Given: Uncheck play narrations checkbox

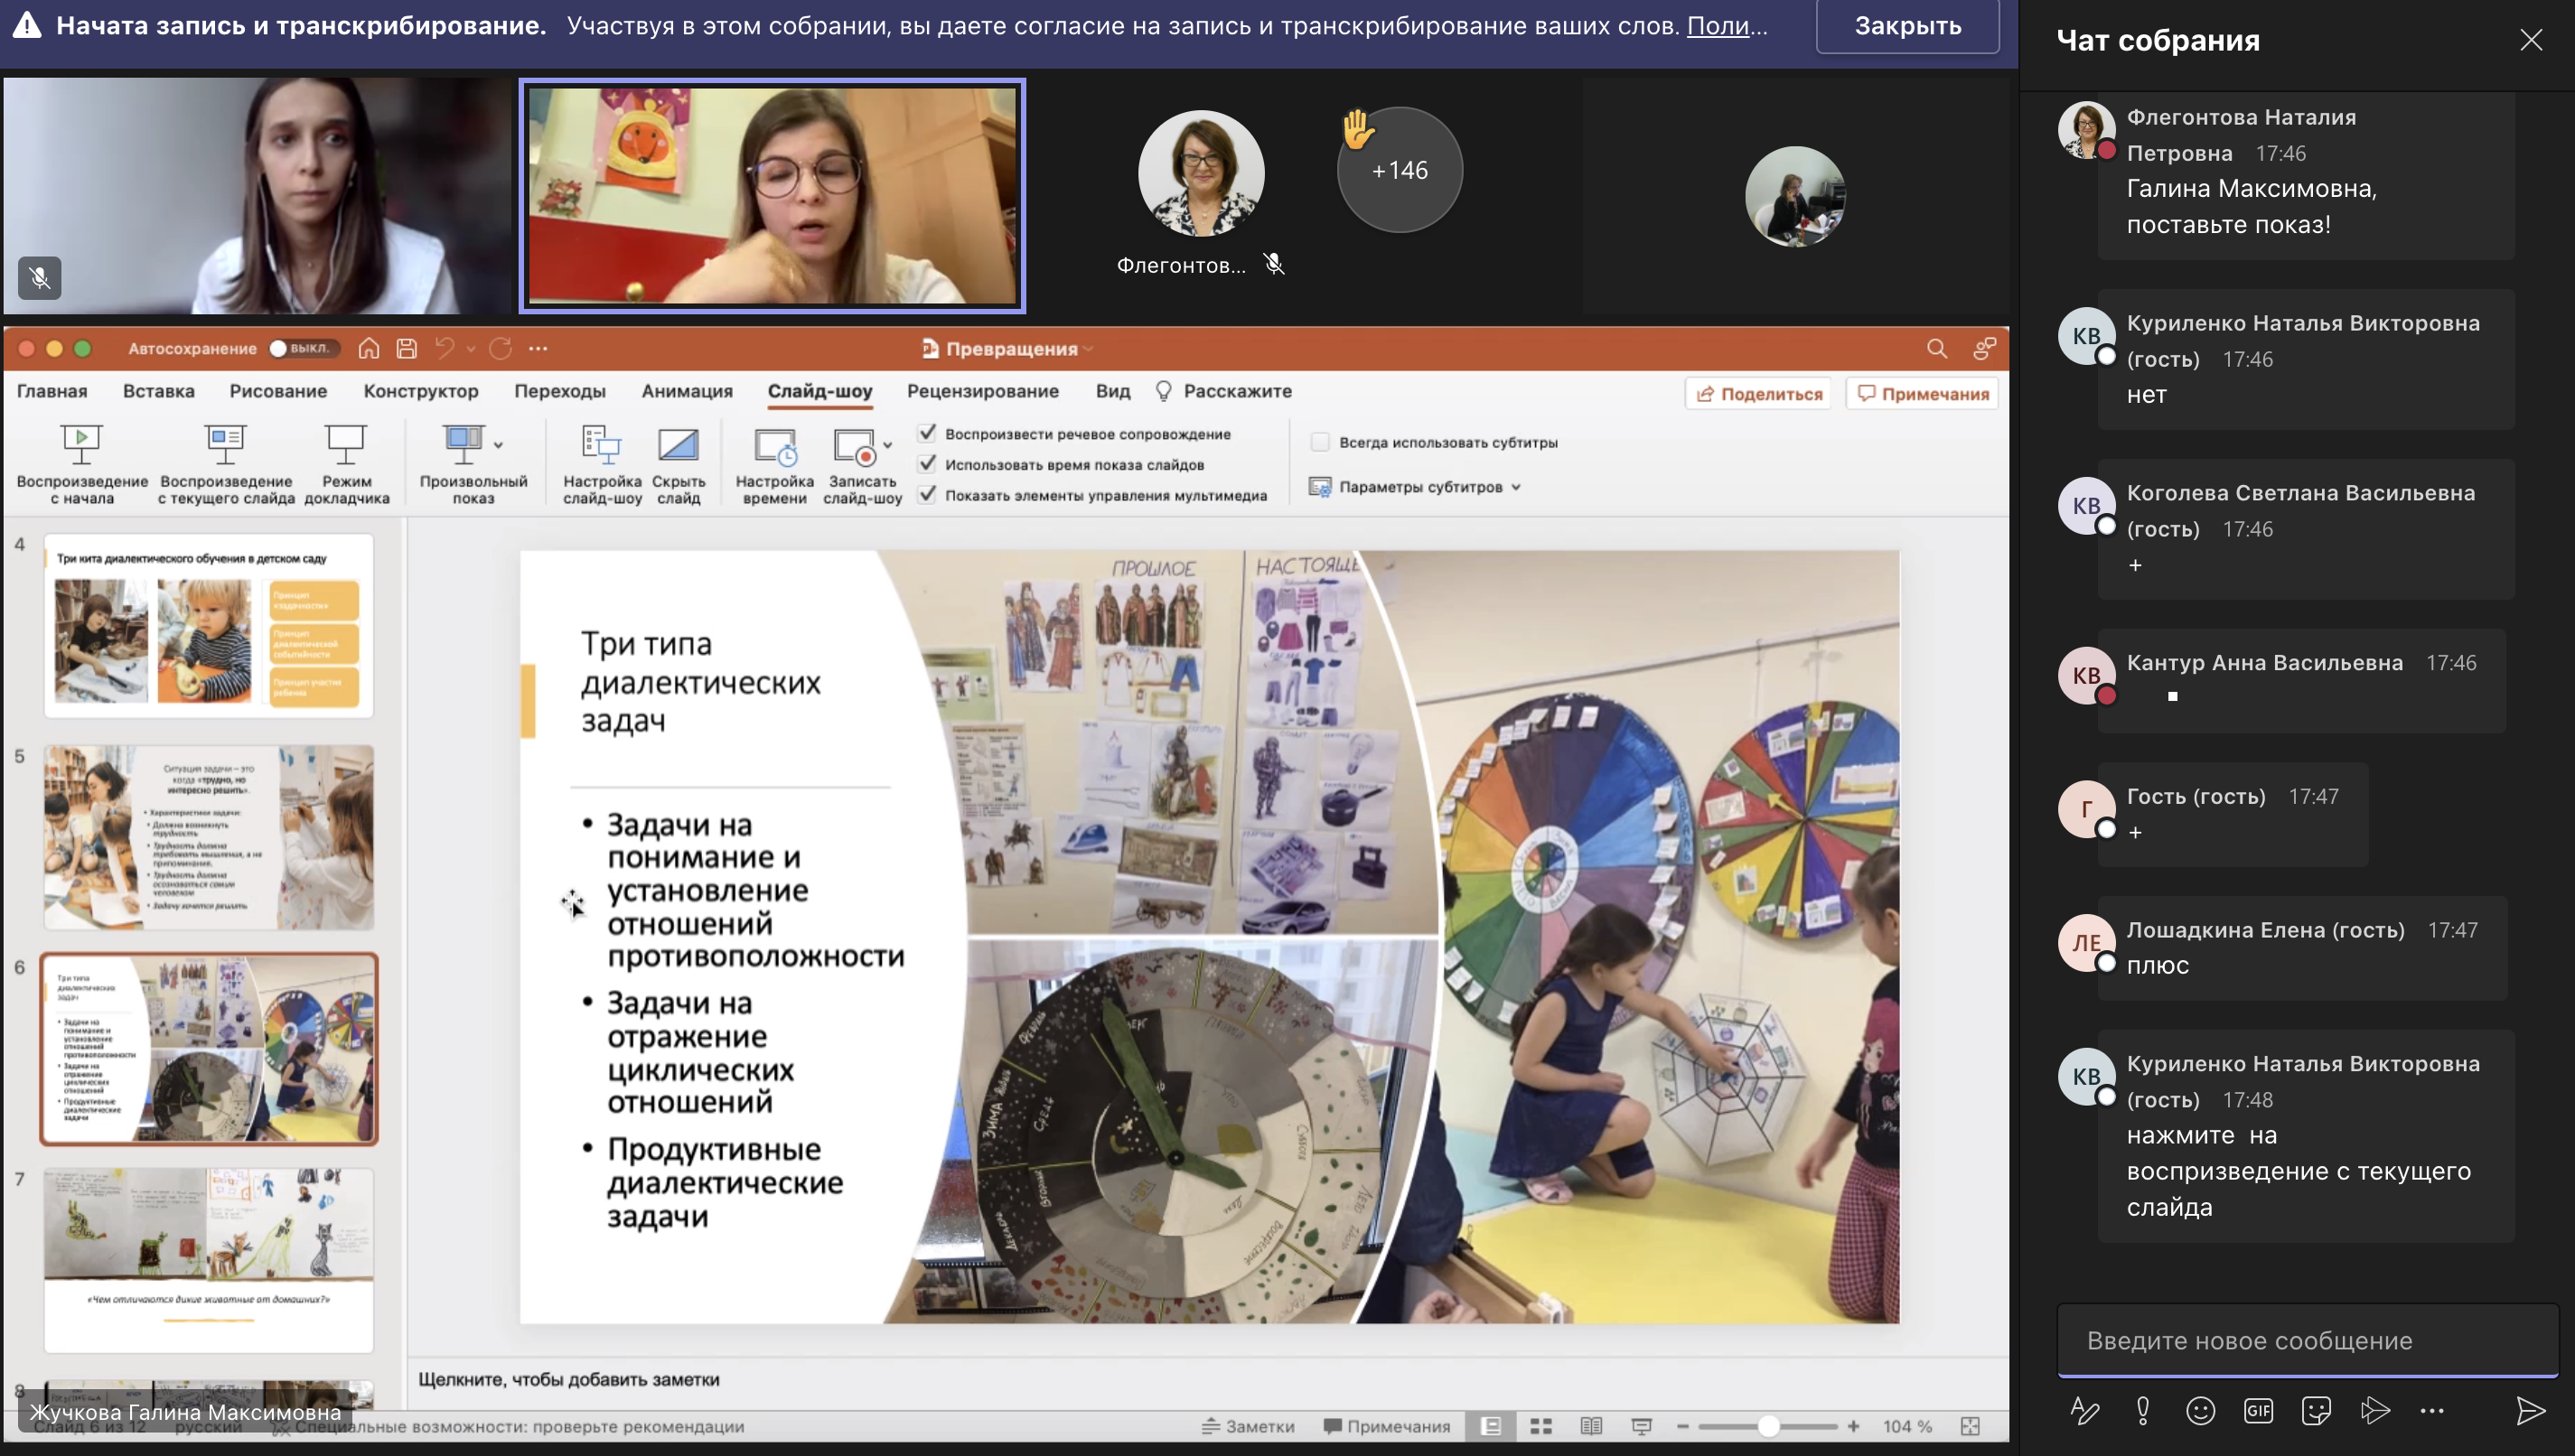Looking at the screenshot, I should click(928, 433).
